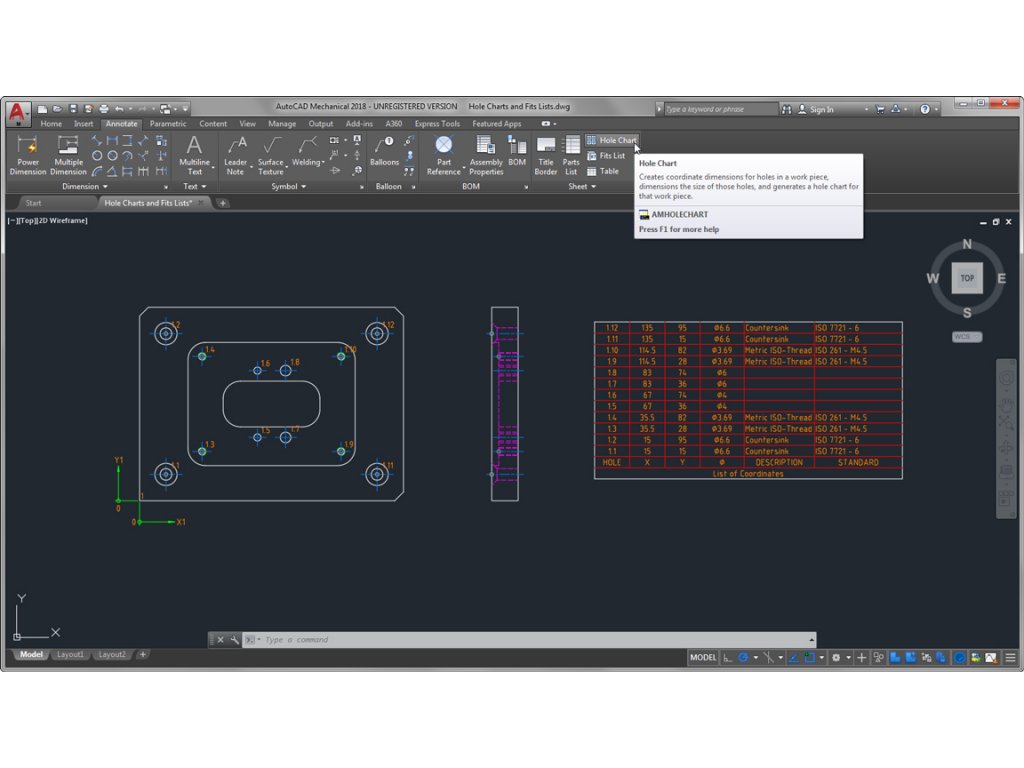Viewport: 1024px width, 768px height.
Task: Expand the command line history arrow
Action: [812, 640]
